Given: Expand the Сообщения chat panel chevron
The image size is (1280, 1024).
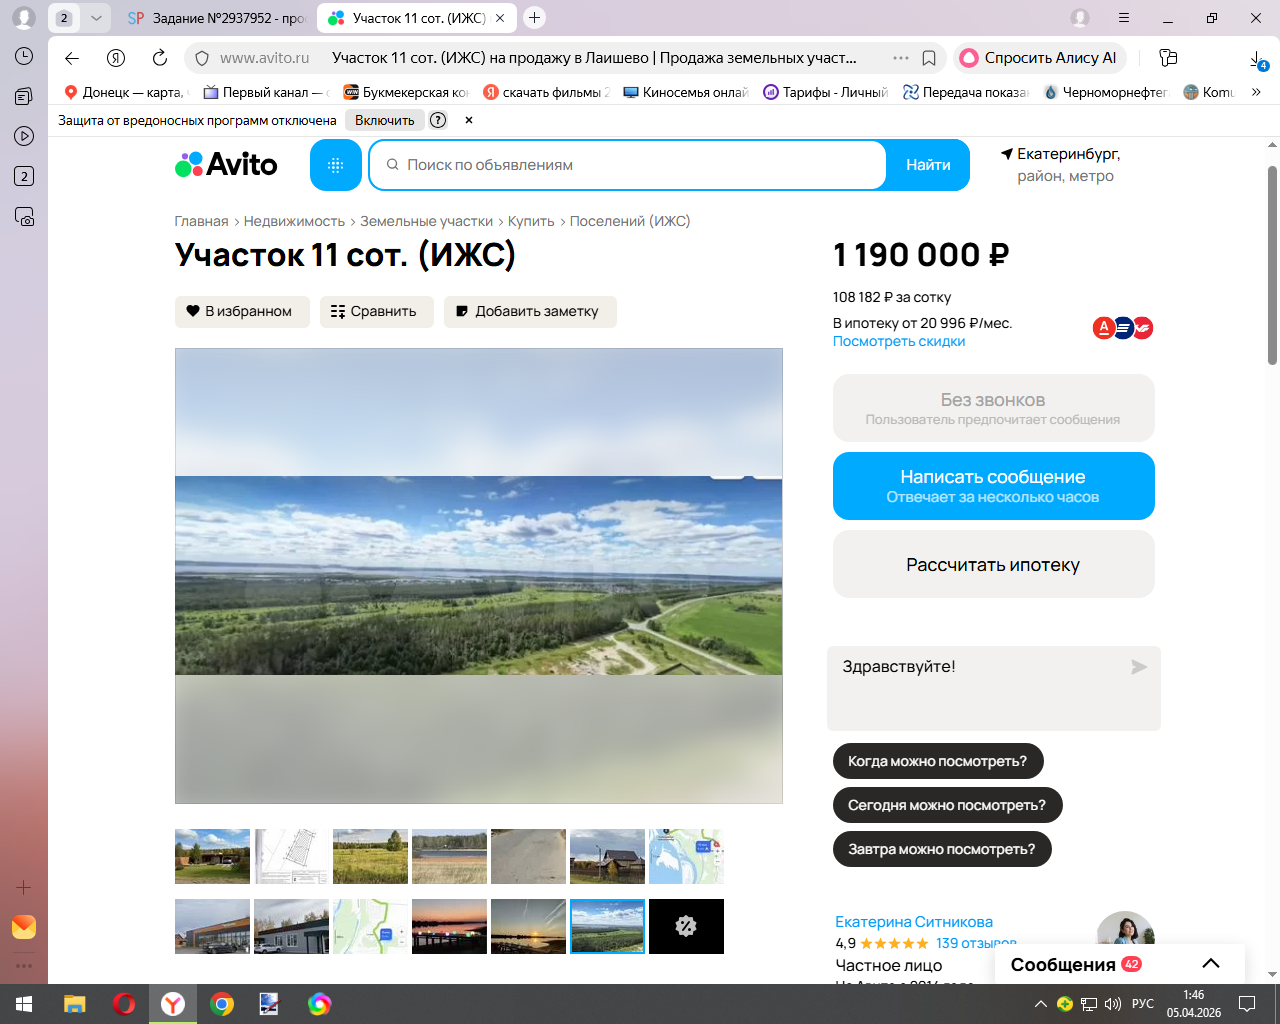Looking at the screenshot, I should coord(1211,964).
